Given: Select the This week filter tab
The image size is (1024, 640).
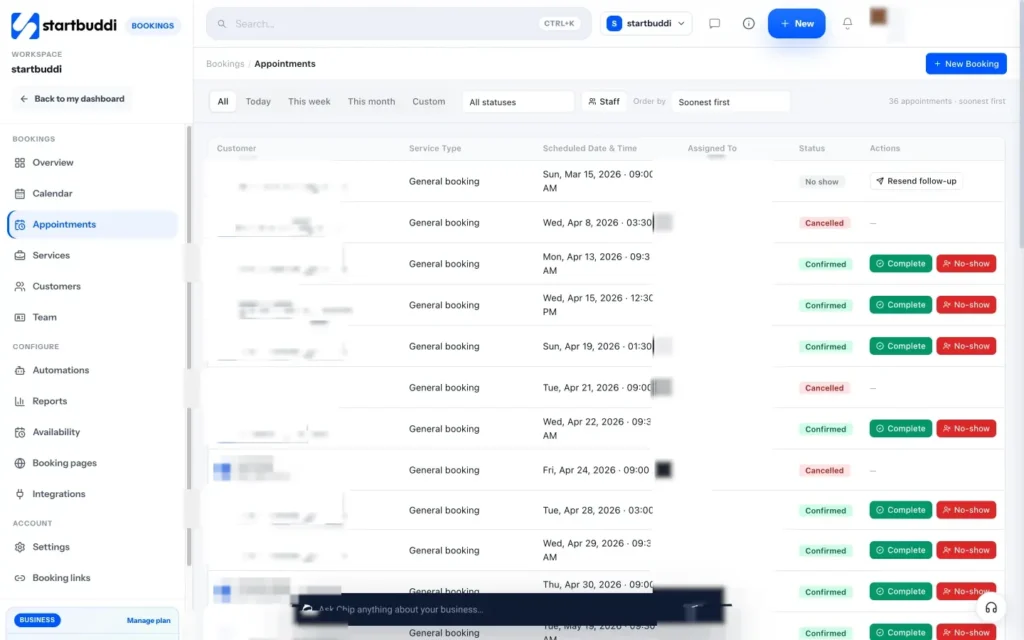Looking at the screenshot, I should click(x=309, y=102).
